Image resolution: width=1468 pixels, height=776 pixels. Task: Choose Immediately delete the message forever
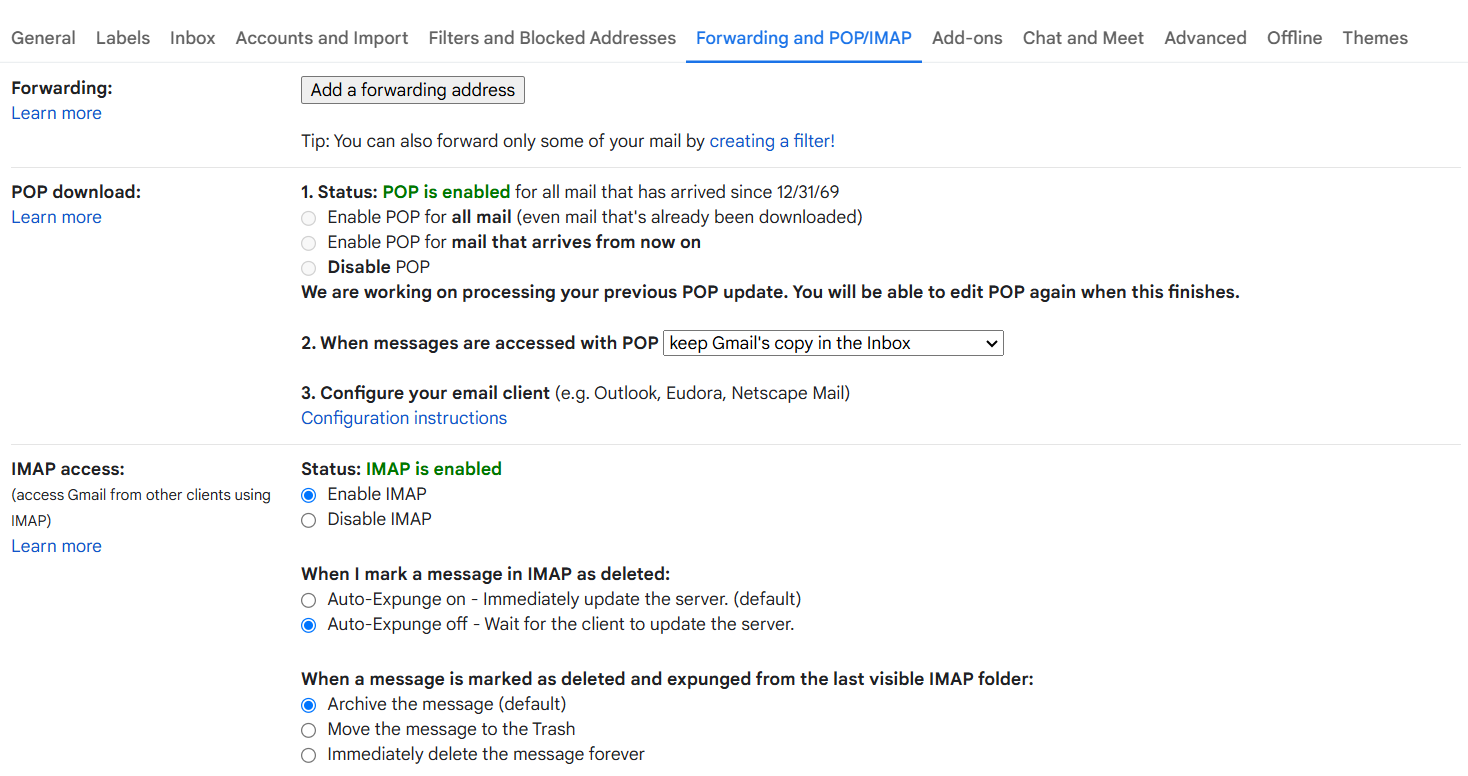click(x=308, y=755)
